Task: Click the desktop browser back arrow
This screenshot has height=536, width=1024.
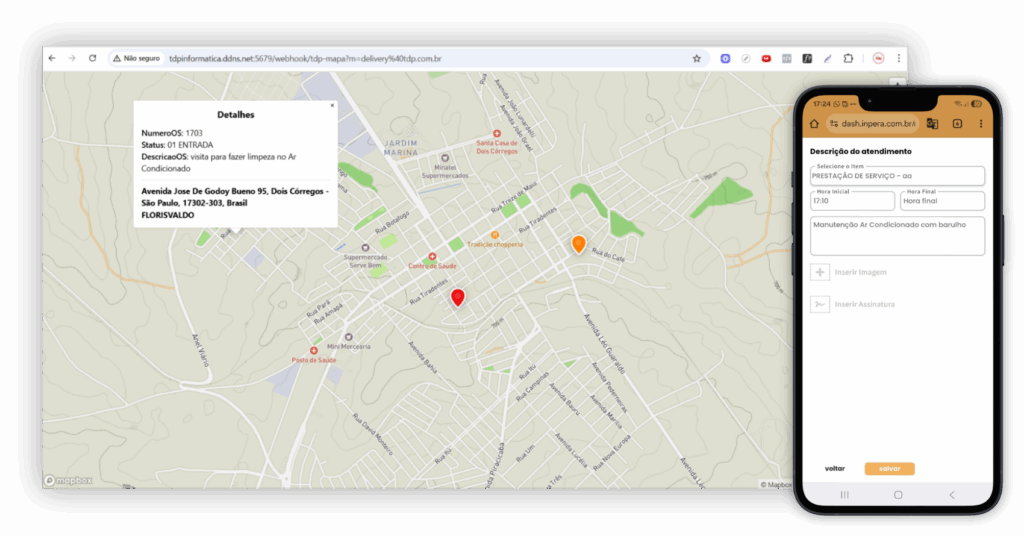Action: tap(52, 59)
